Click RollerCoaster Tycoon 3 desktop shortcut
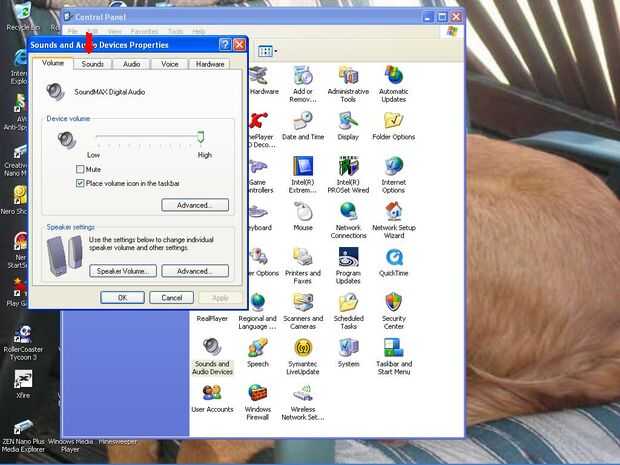The width and height of the screenshot is (620, 465). [23, 342]
